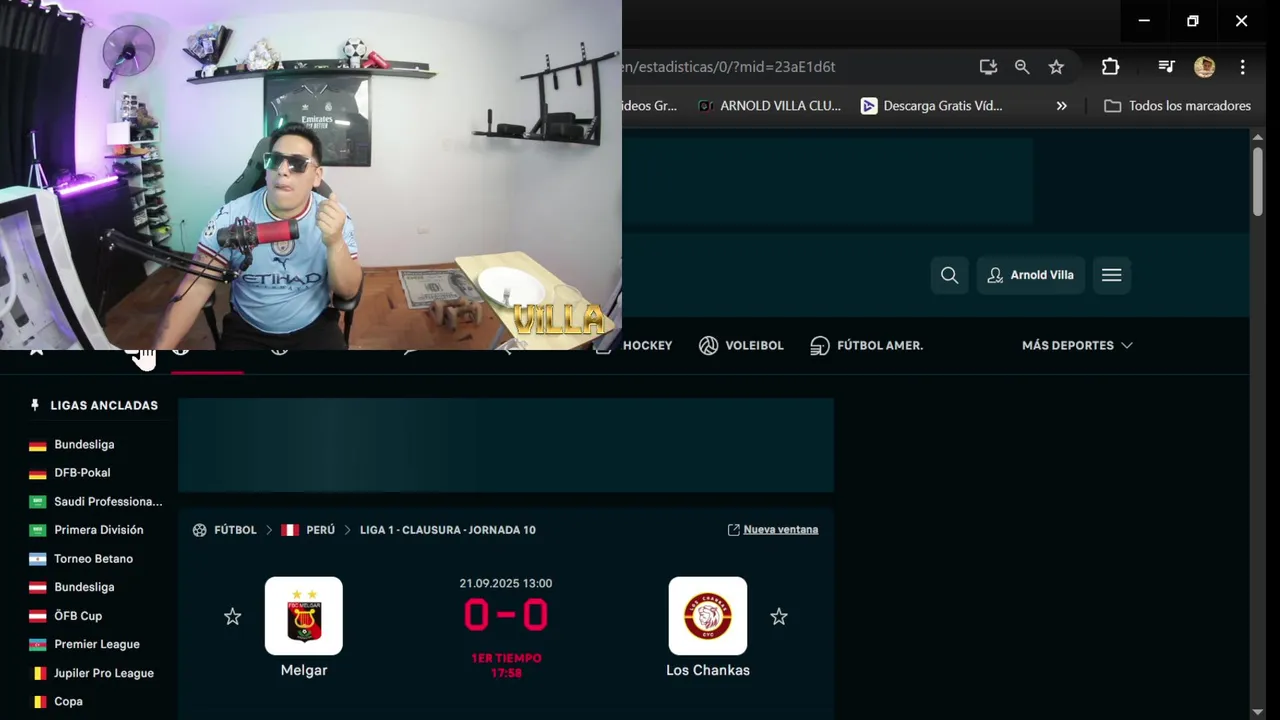Viewport: 1280px width, 720px height.
Task: Open the Austrian Bundesliga pinned league
Action: coord(84,587)
